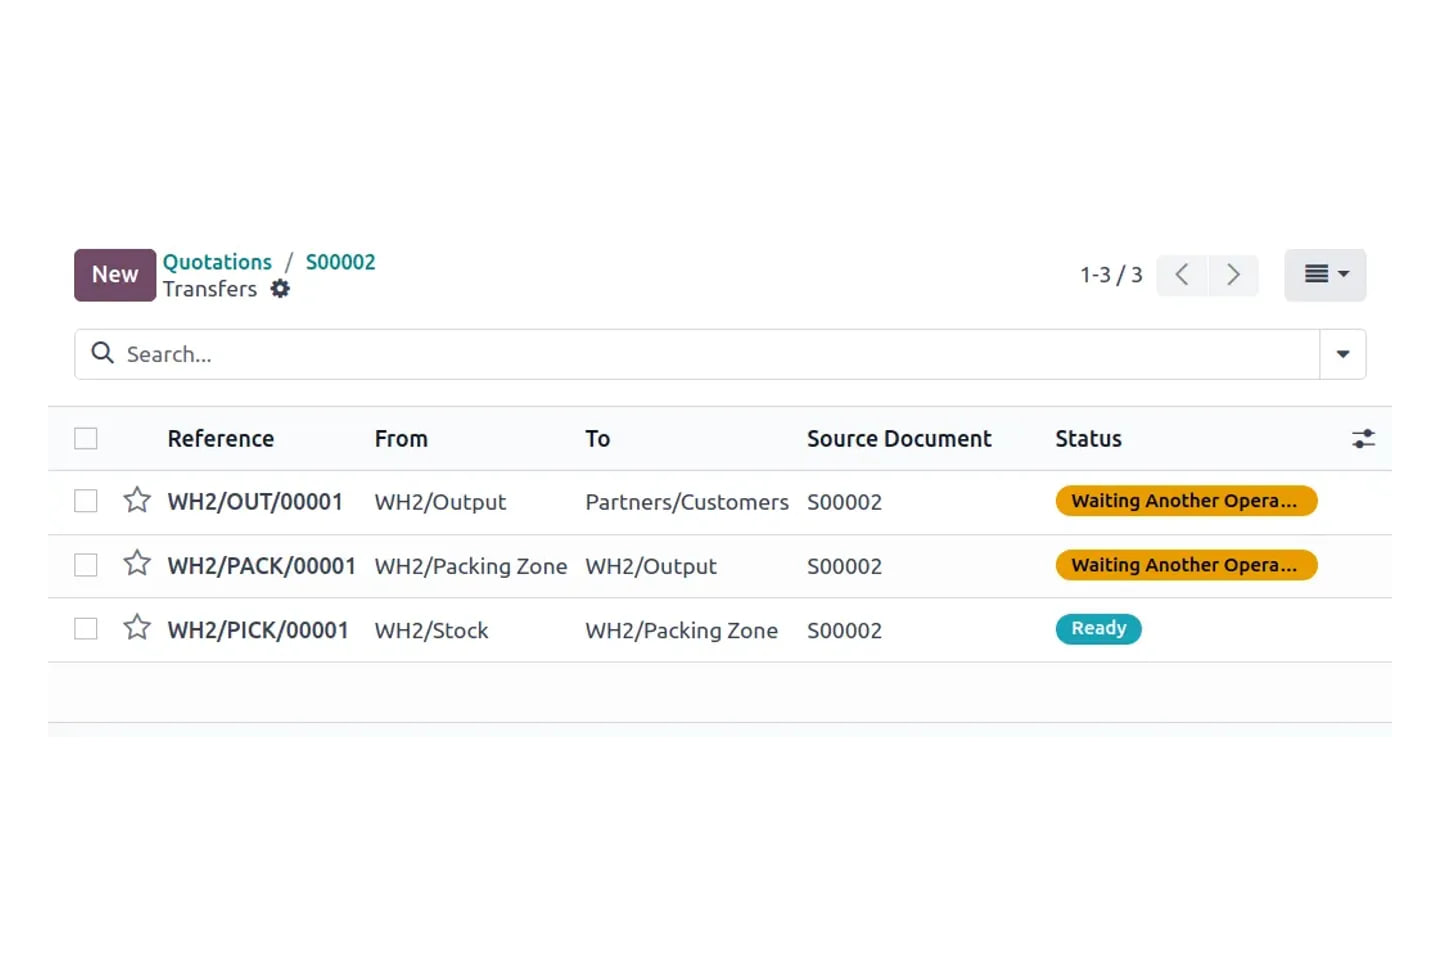Click the WH2/Packing Zone From cell
Viewport: 1440px width, 960px height.
click(471, 566)
